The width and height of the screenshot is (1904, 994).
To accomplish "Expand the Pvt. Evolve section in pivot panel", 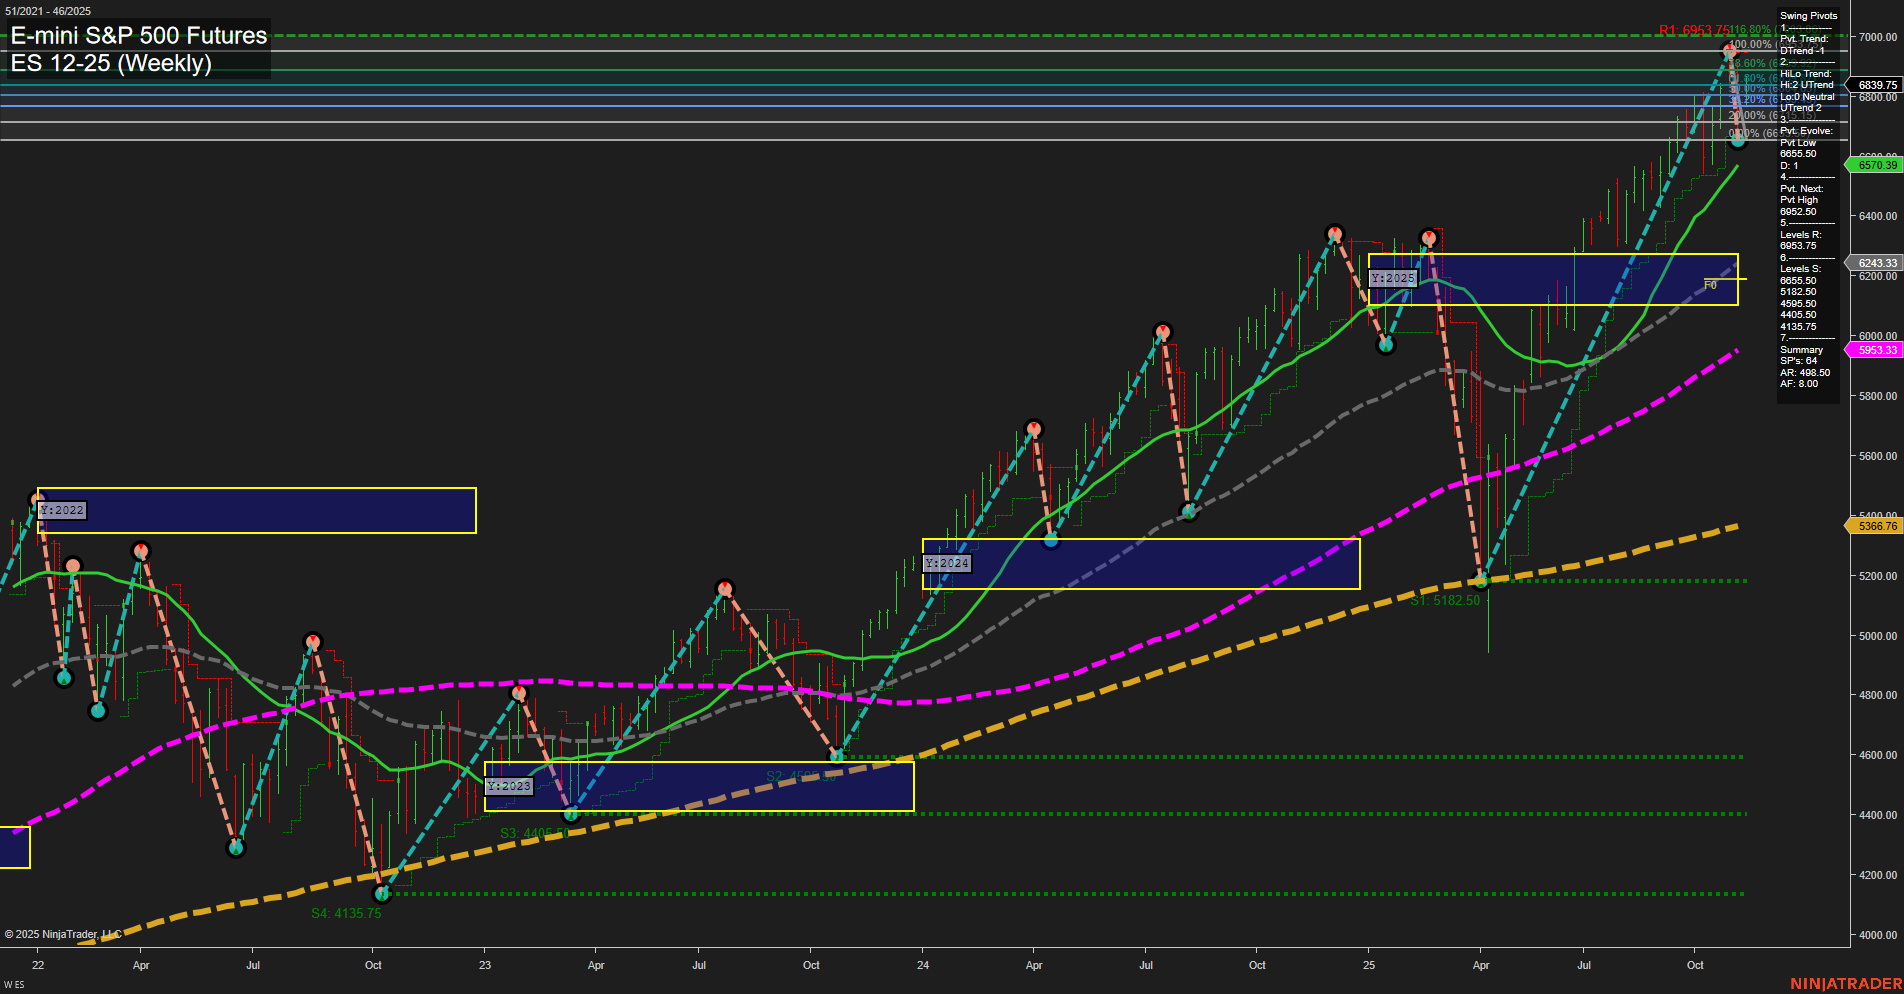I will (x=1806, y=130).
